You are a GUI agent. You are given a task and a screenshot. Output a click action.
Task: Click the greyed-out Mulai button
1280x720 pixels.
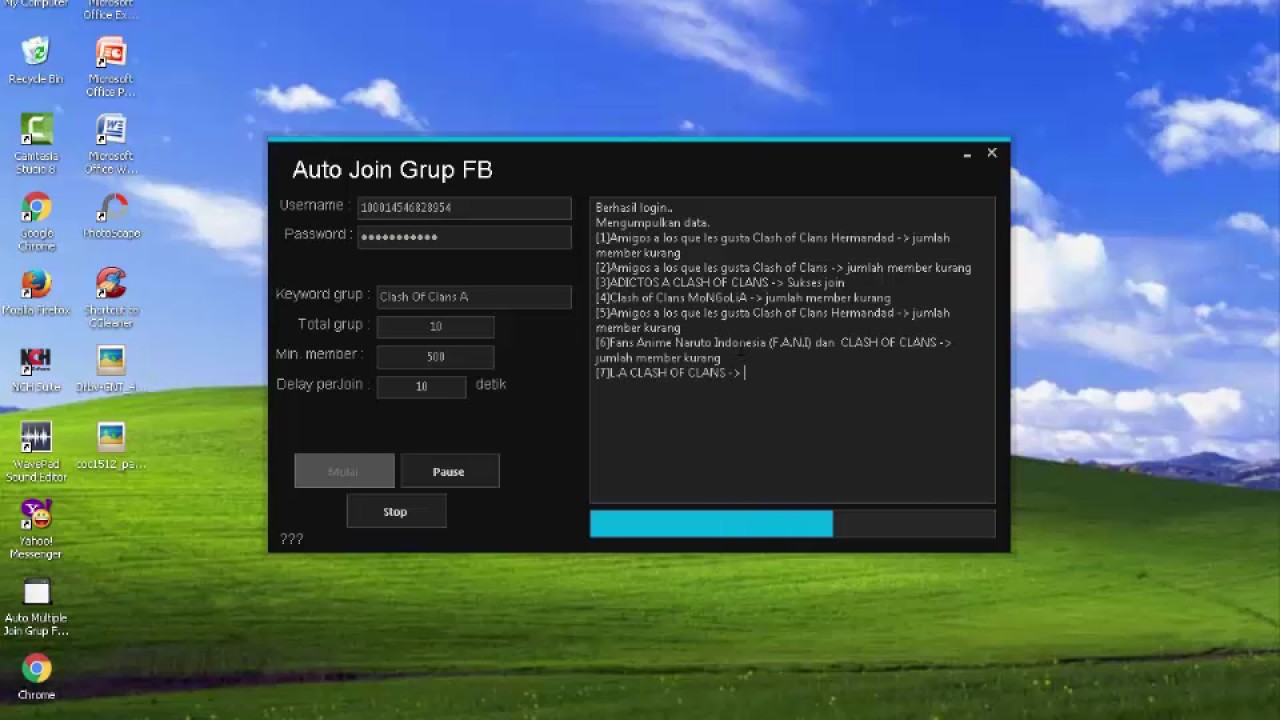344,471
